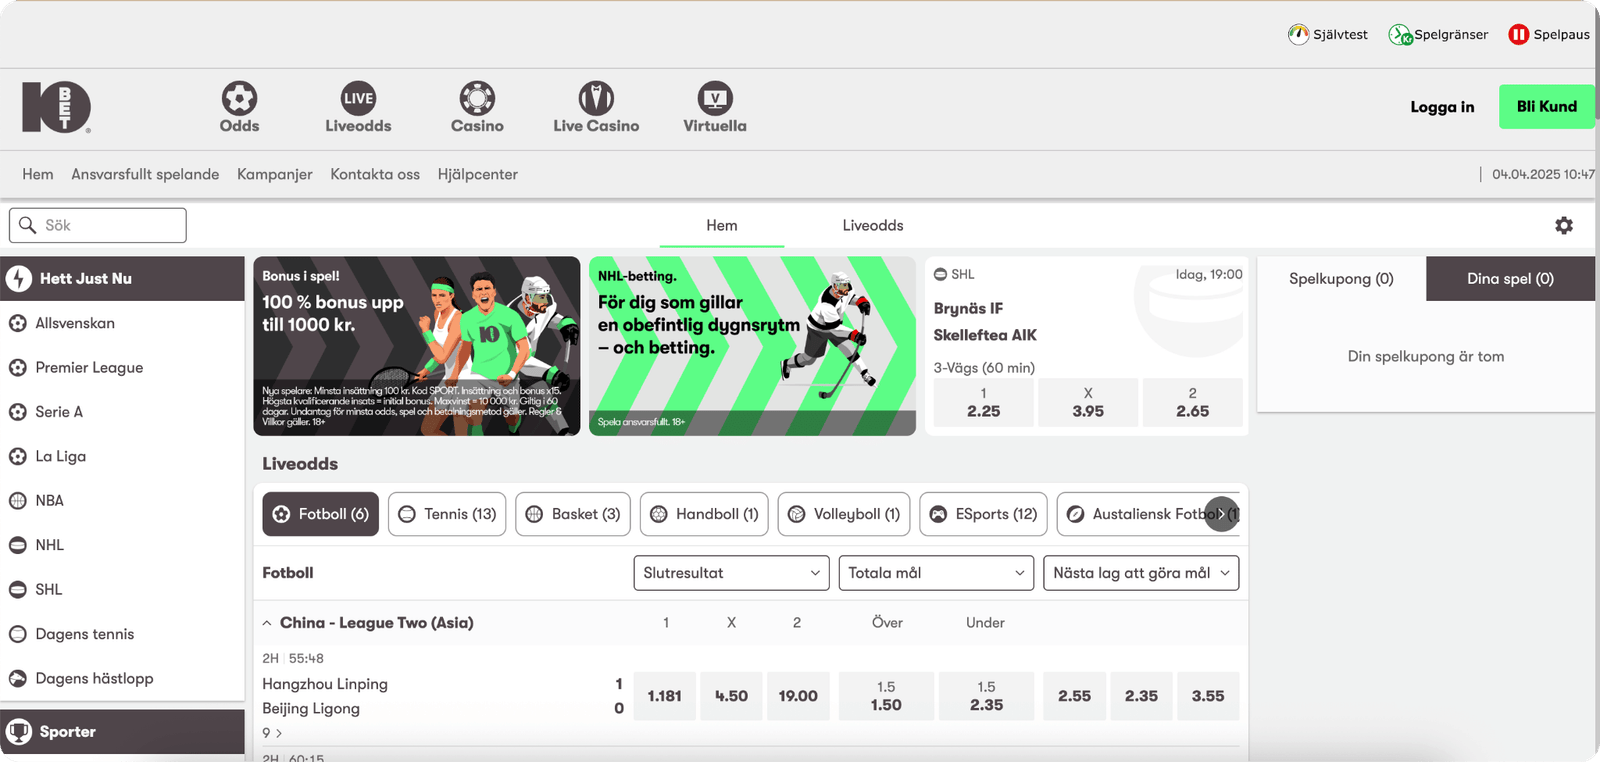This screenshot has width=1600, height=762.
Task: Select draw odds 4.50
Action: click(731, 696)
